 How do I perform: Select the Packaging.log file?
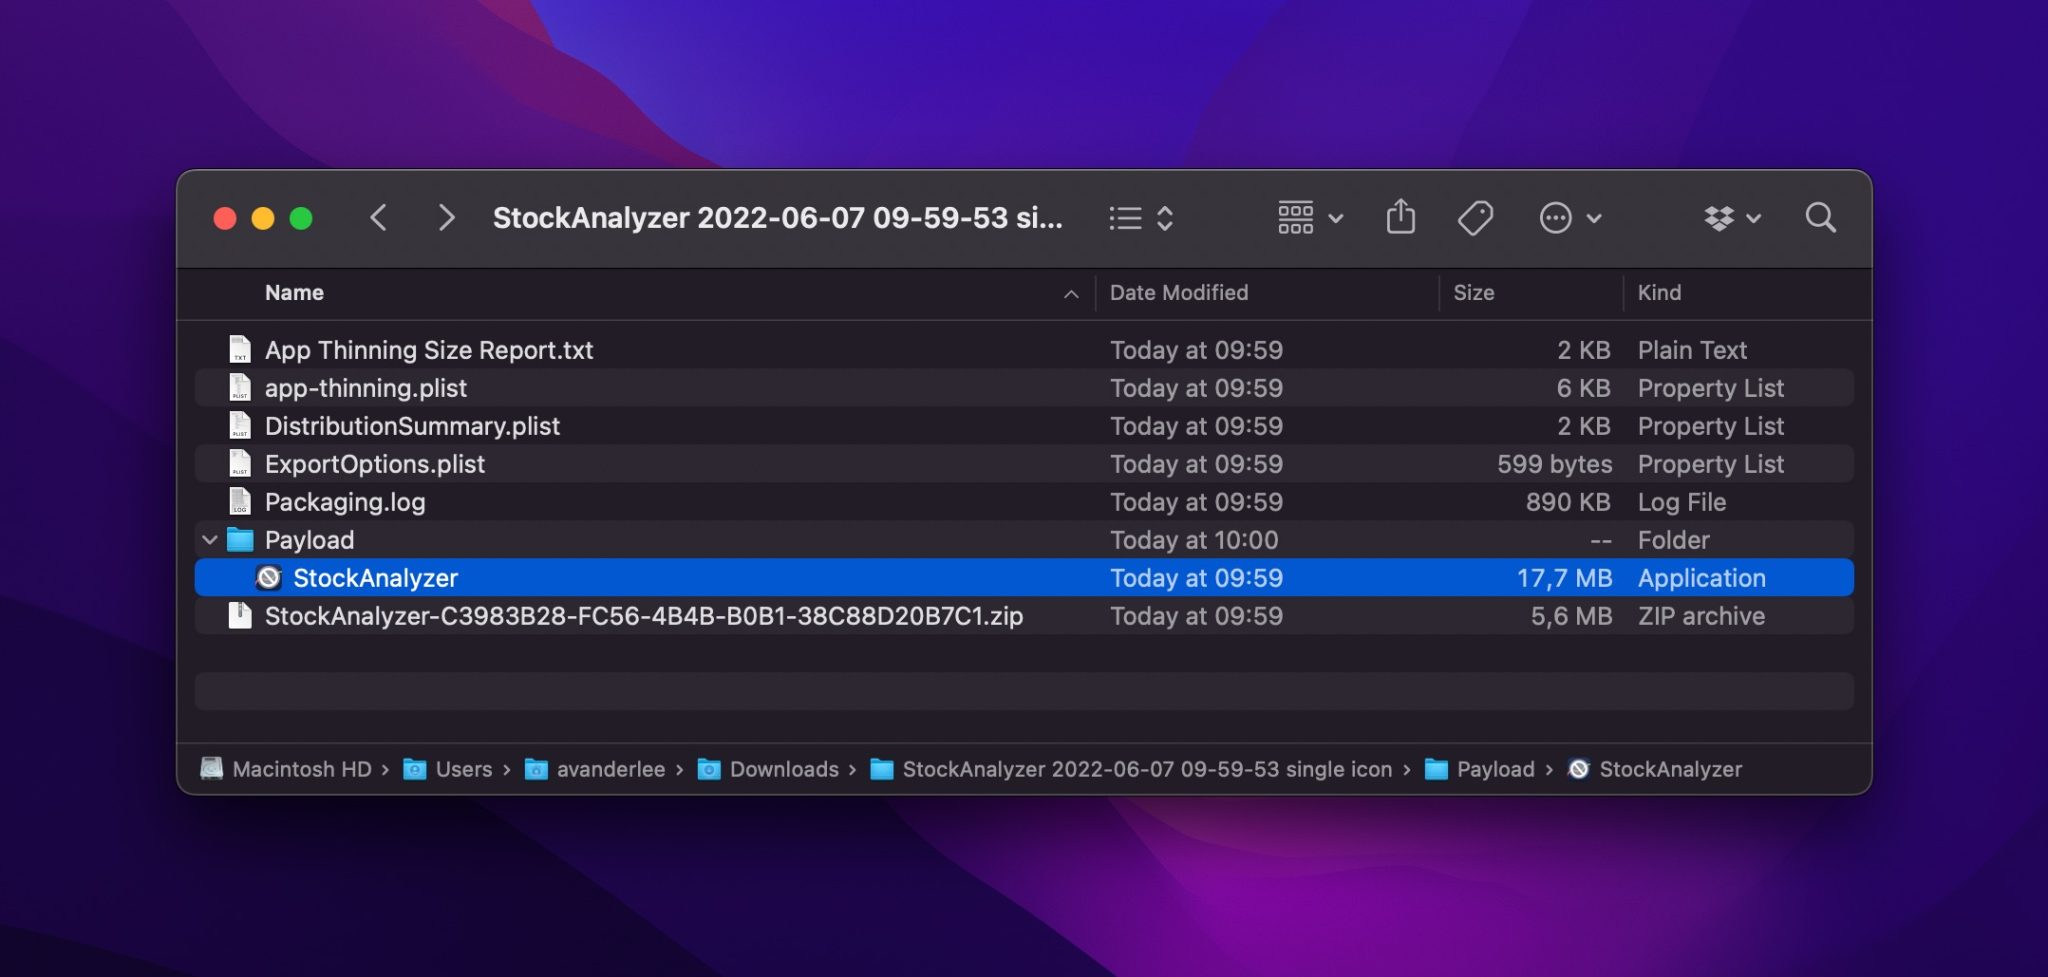pos(345,501)
